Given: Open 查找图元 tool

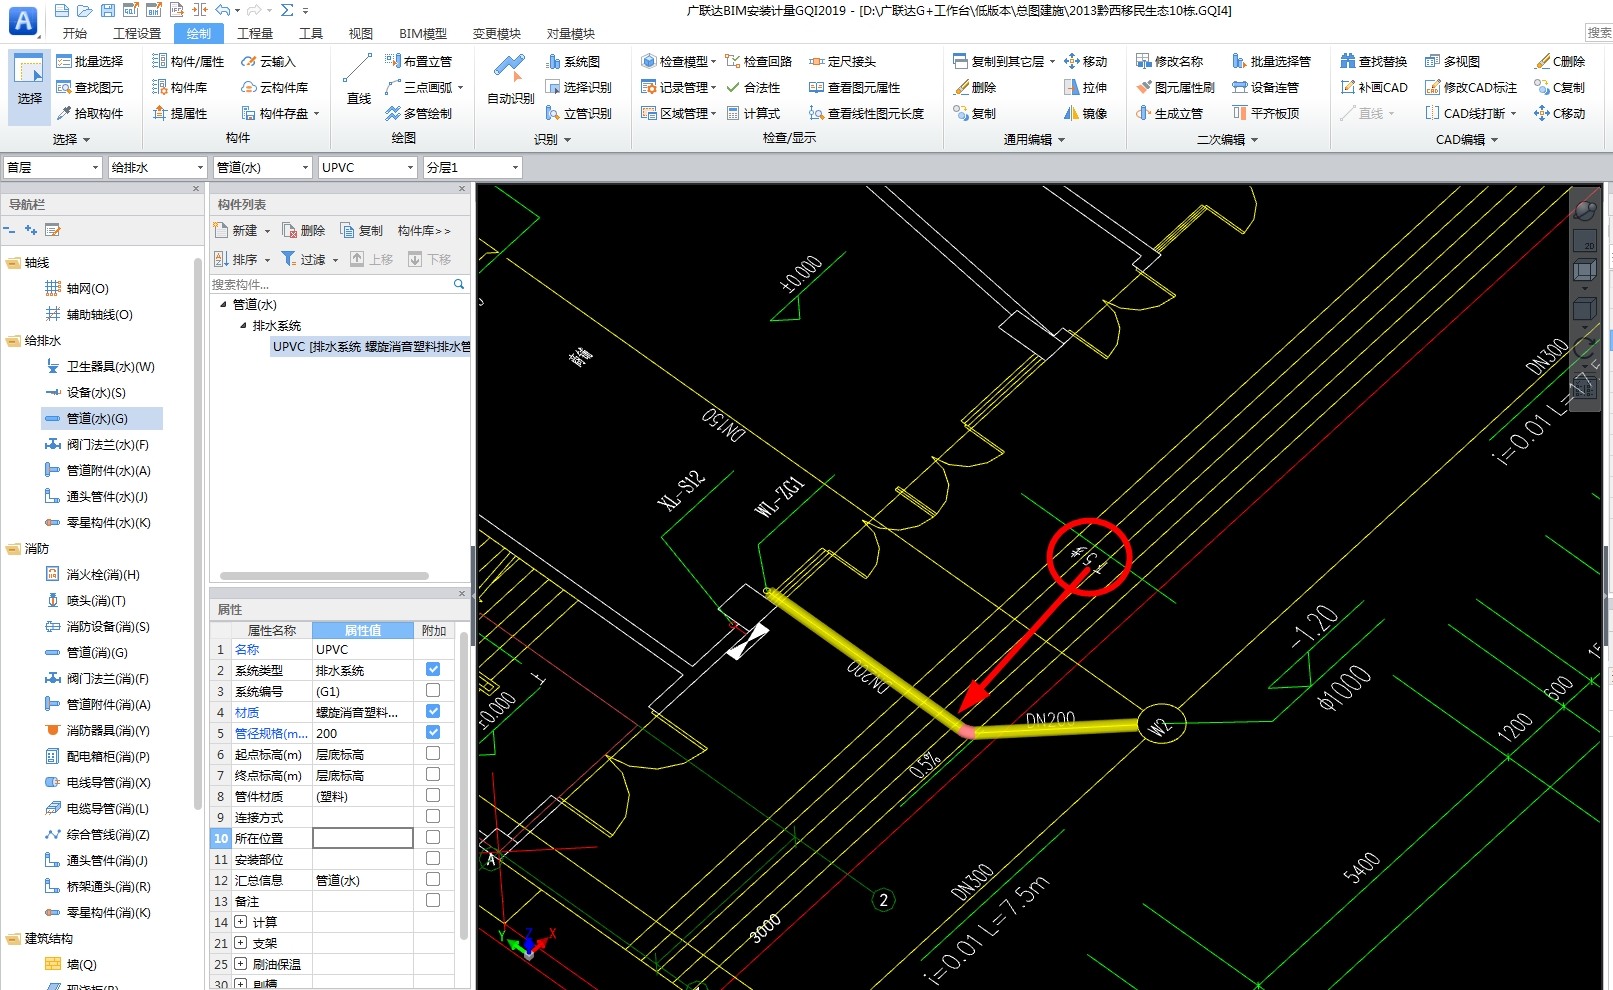Looking at the screenshot, I should [90, 87].
